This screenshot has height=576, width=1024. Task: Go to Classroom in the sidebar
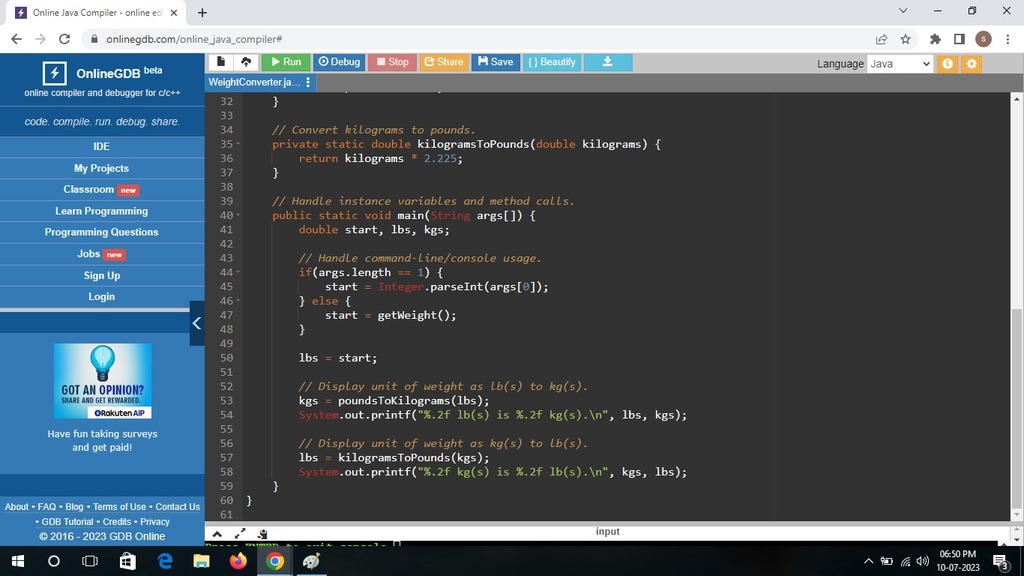click(102, 189)
